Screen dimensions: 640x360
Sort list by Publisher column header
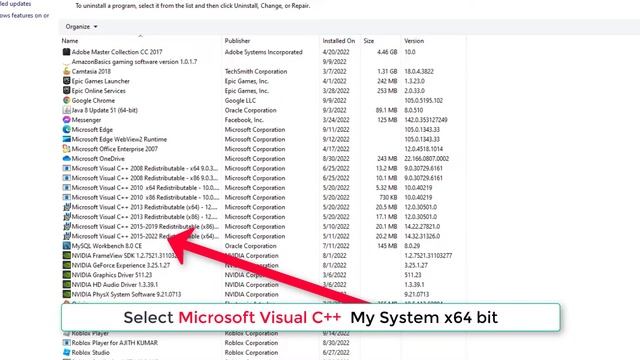237,41
